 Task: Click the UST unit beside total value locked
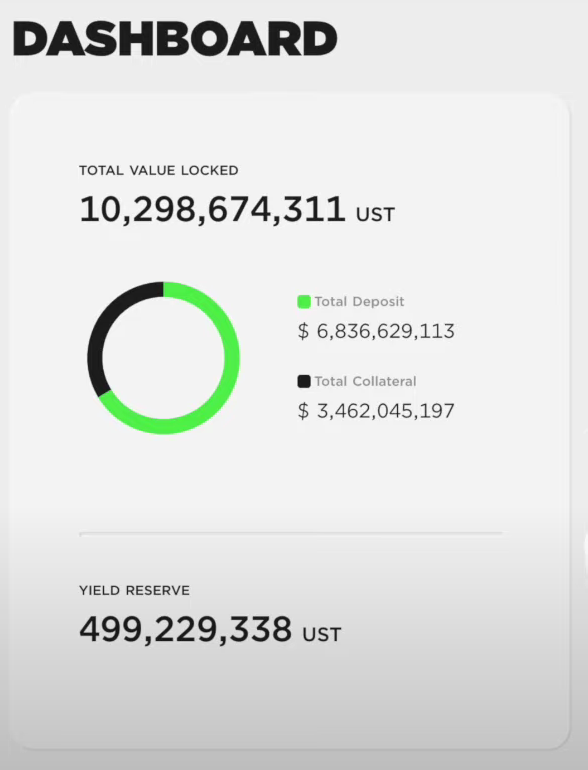(x=375, y=215)
